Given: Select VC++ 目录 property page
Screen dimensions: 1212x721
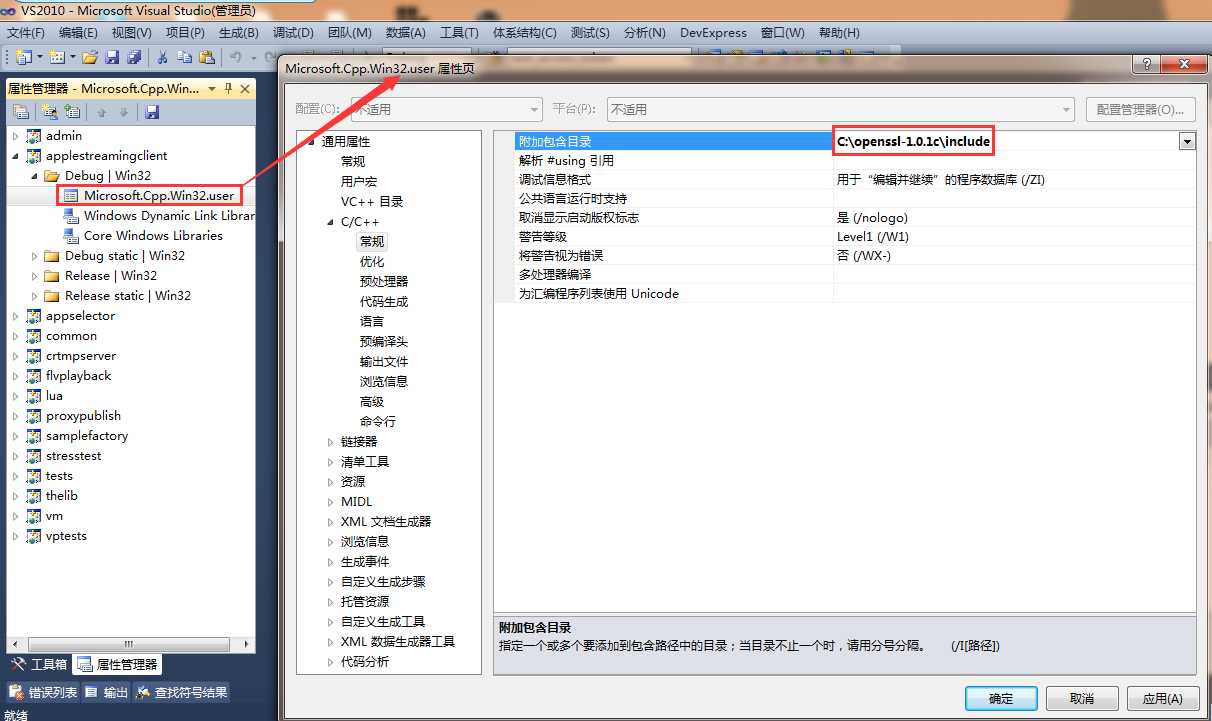Looking at the screenshot, I should (372, 202).
